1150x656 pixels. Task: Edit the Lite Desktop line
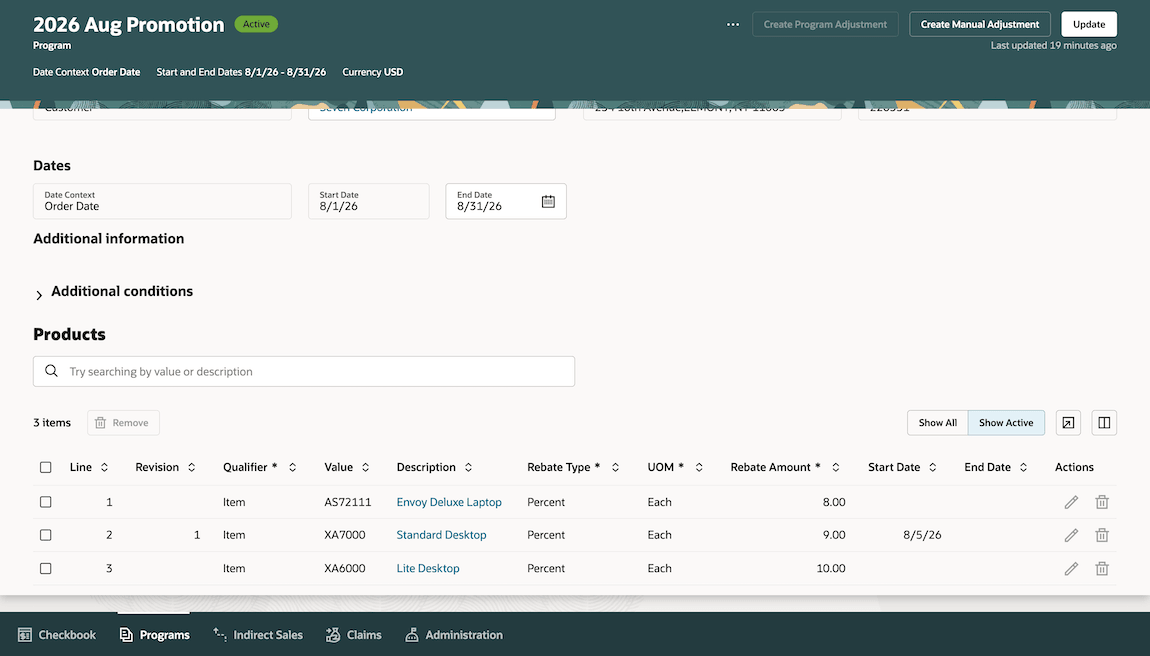tap(1072, 569)
